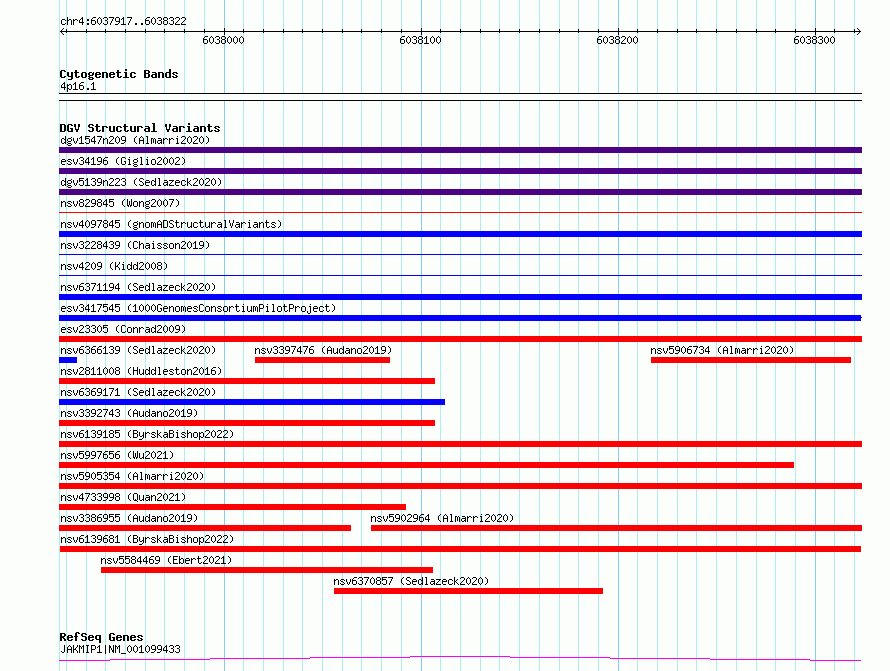The height and width of the screenshot is (671, 890).
Task: Click the 6038000 ruler tick label
Action: [223, 40]
